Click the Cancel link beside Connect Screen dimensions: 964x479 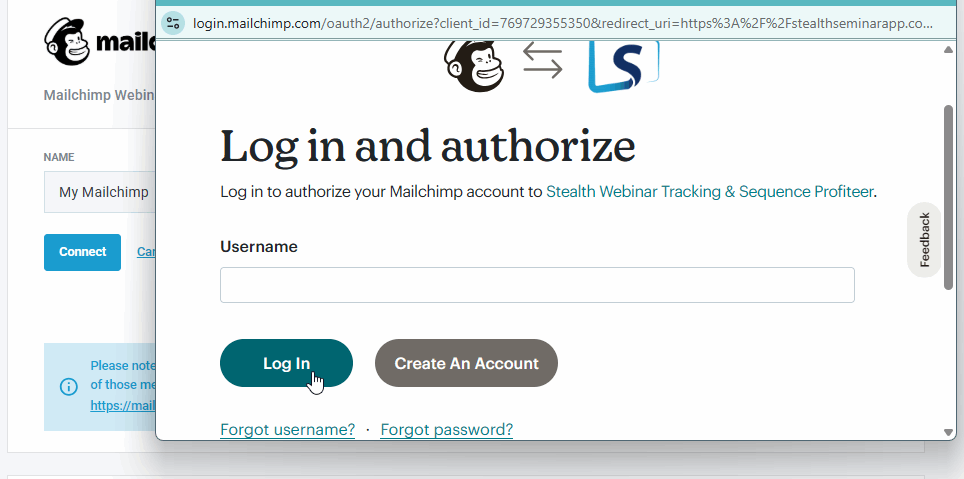146,251
